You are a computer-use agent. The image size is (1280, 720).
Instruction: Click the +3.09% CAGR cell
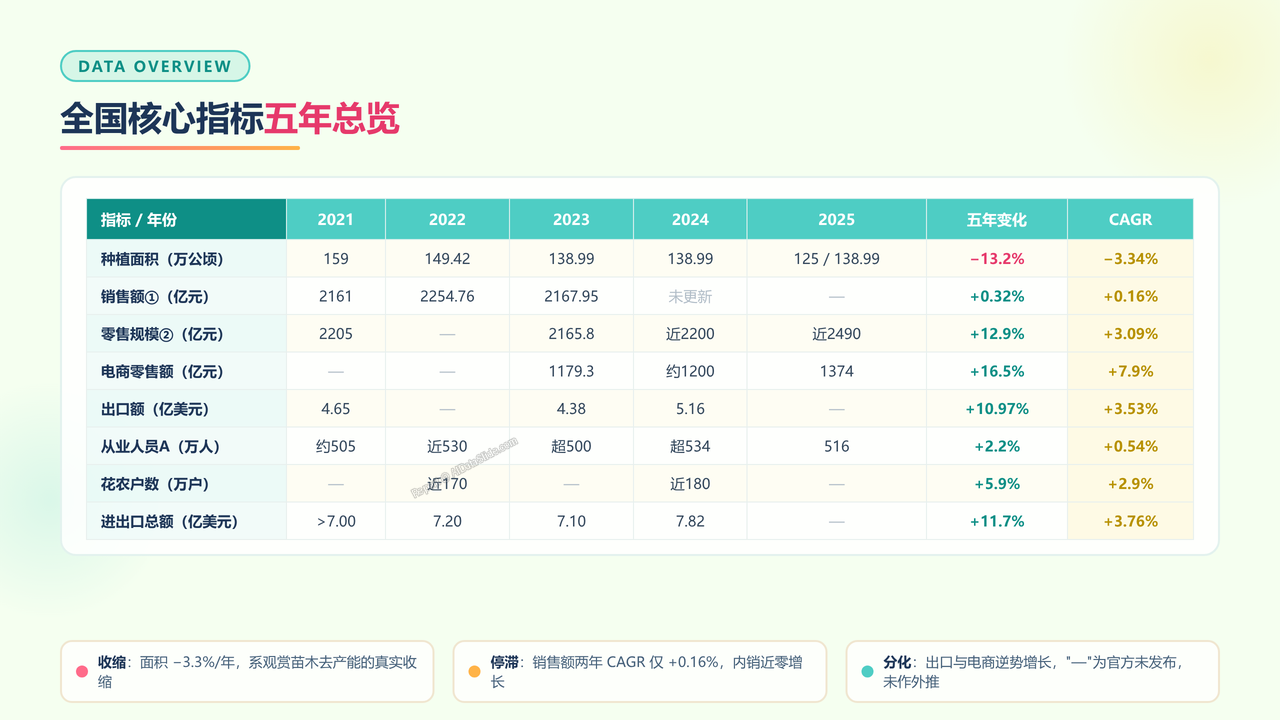click(1131, 334)
